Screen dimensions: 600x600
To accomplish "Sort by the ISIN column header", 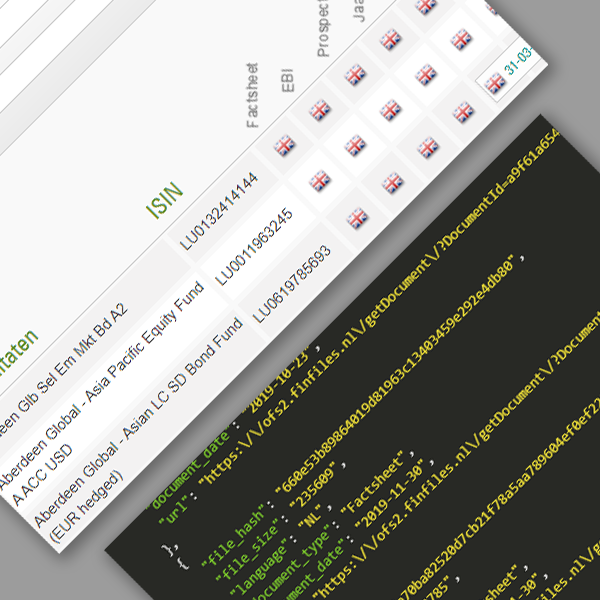I will pyautogui.click(x=165, y=200).
